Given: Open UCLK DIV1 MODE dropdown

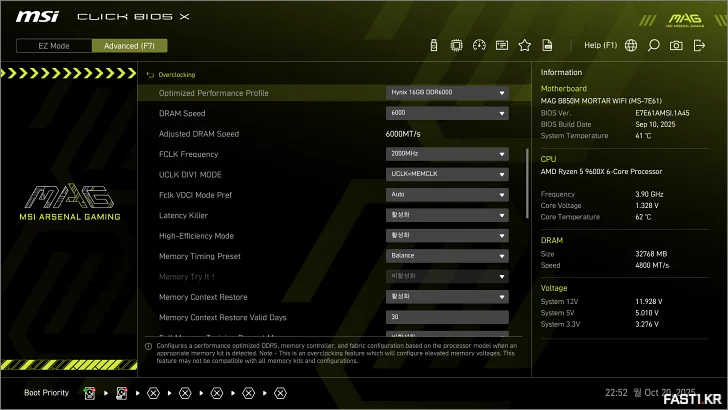Looking at the screenshot, I should (x=447, y=174).
